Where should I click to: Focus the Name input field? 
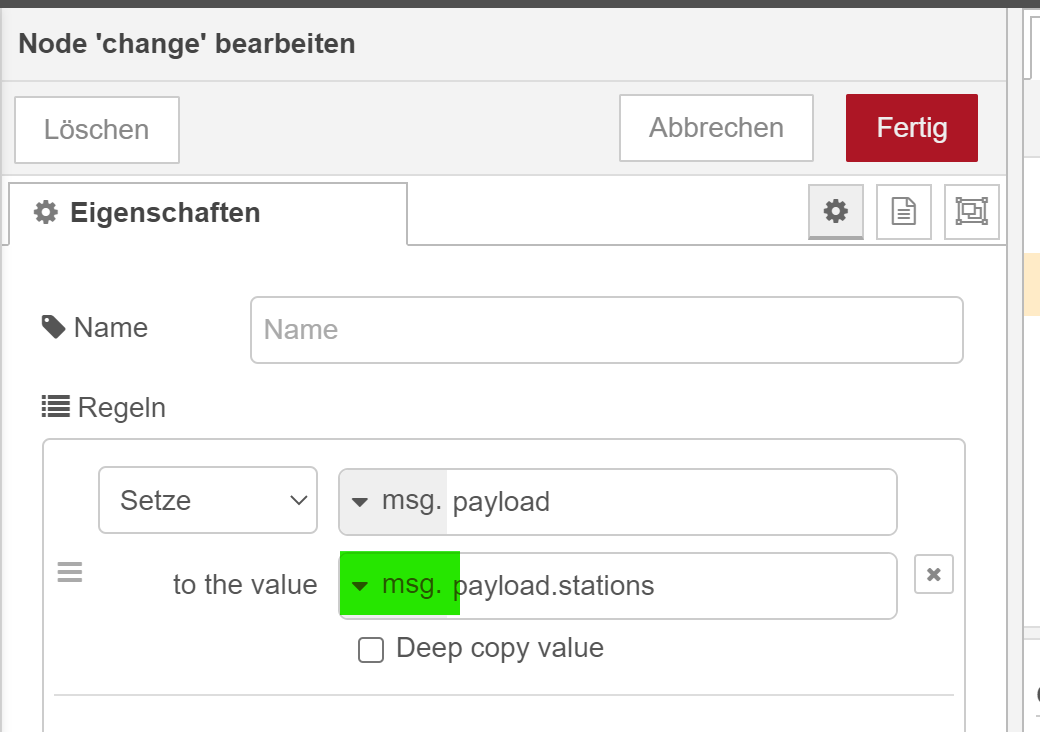tap(606, 329)
